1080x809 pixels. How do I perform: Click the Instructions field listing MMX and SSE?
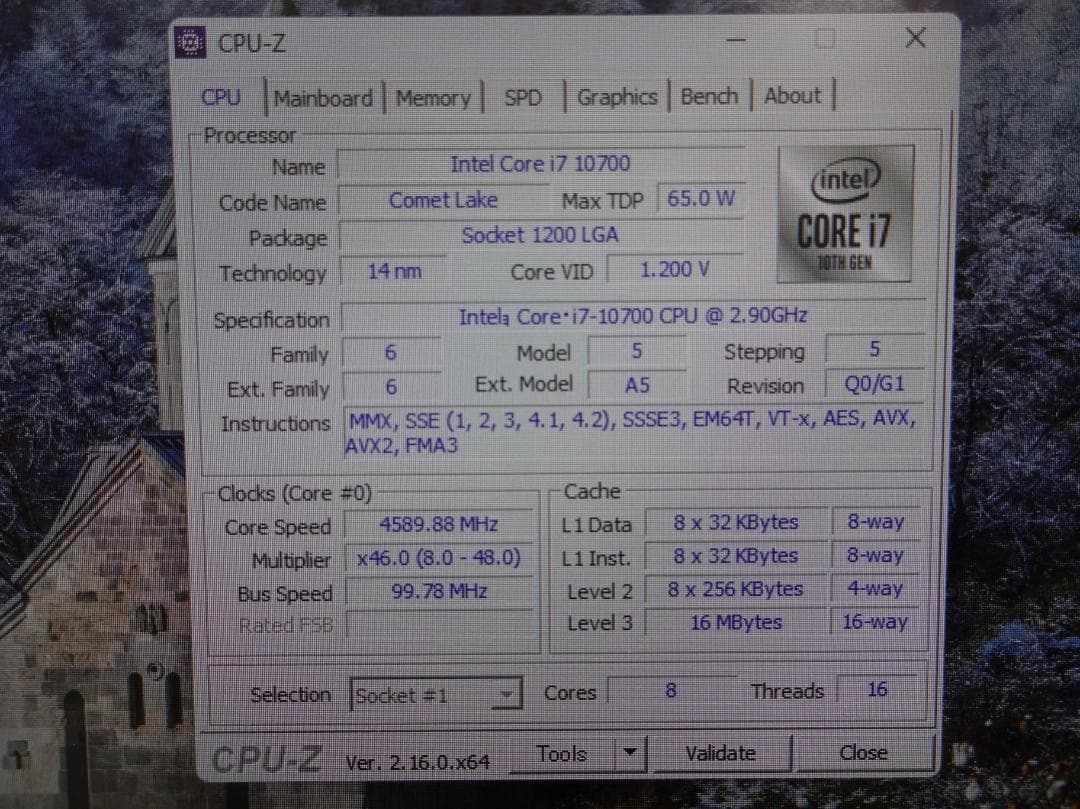coord(630,430)
